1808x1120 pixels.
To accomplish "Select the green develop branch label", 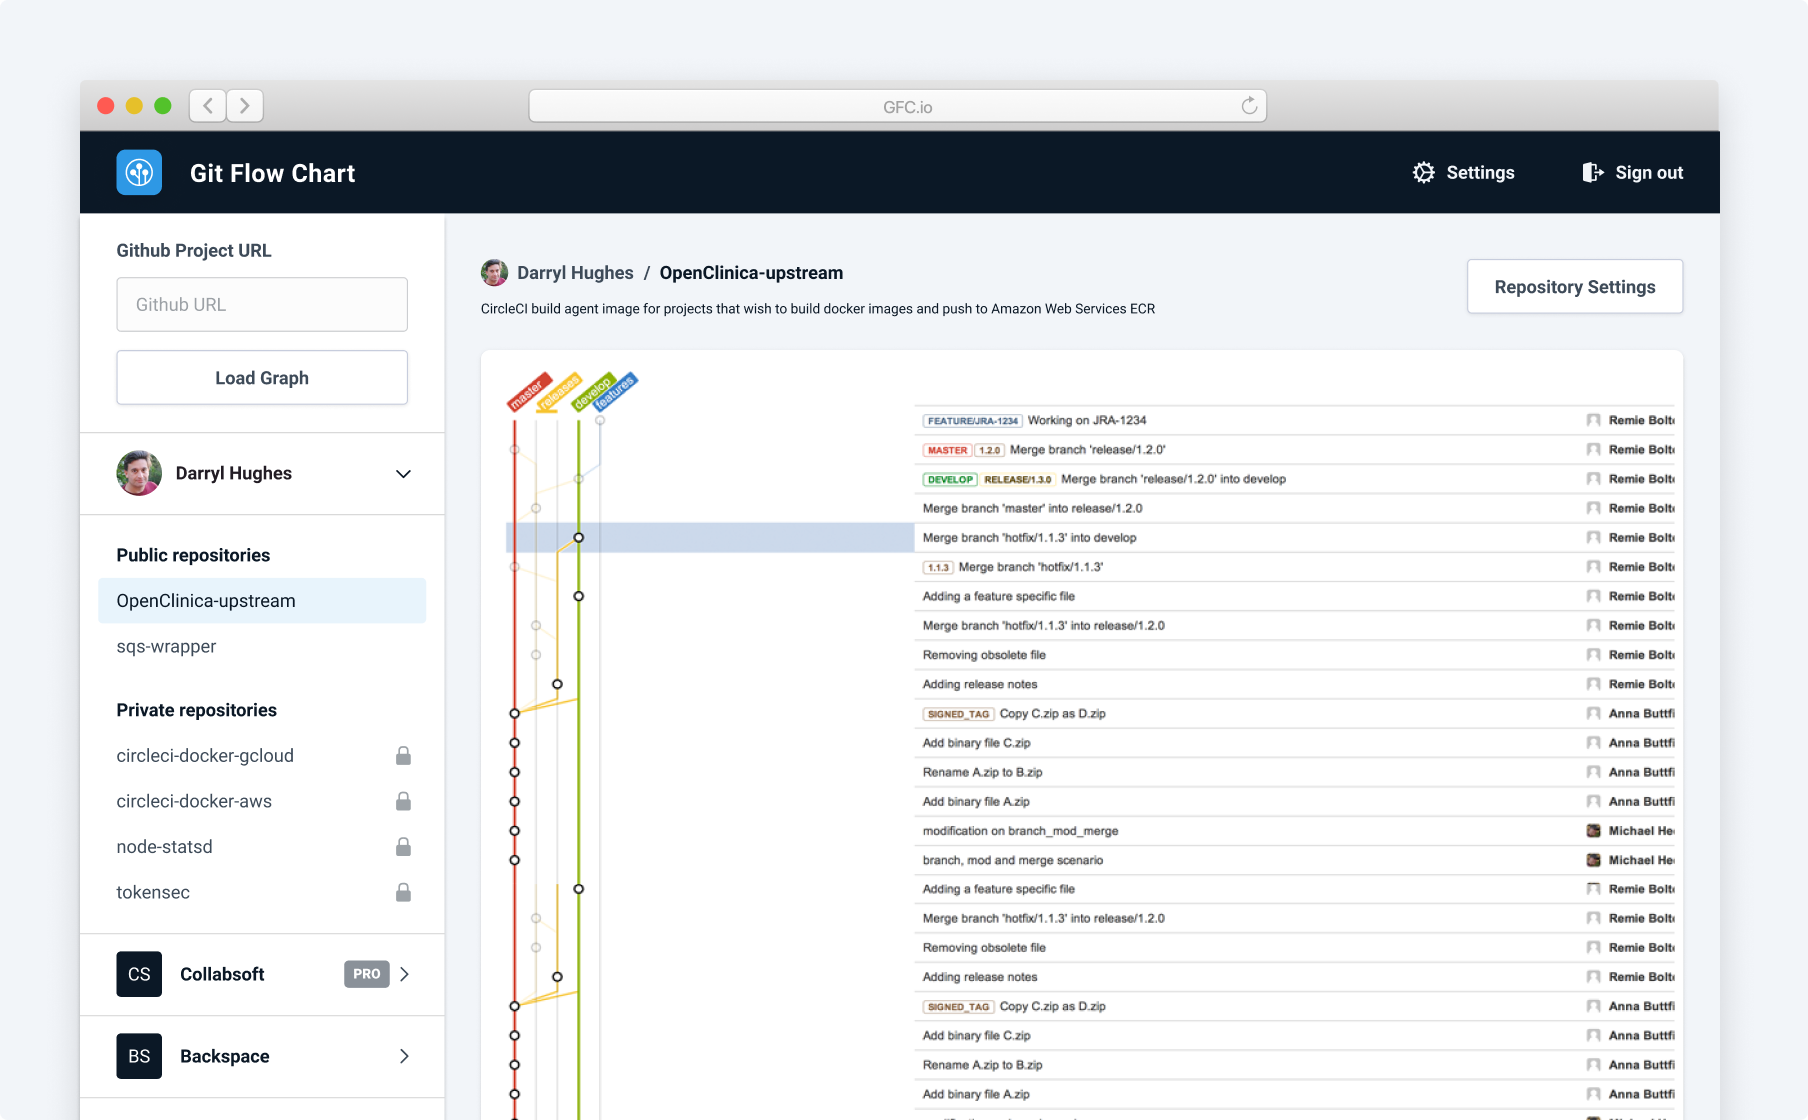I will [592, 392].
